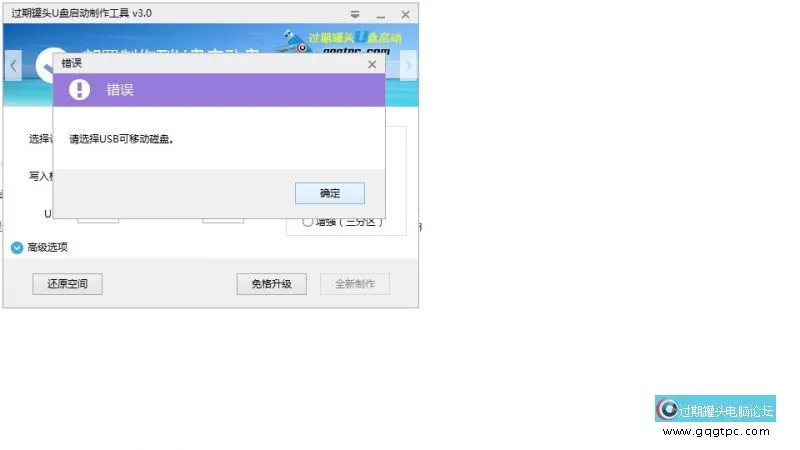
Task: Close the U盘启动制作工具 v3.0 window
Action: pos(405,14)
